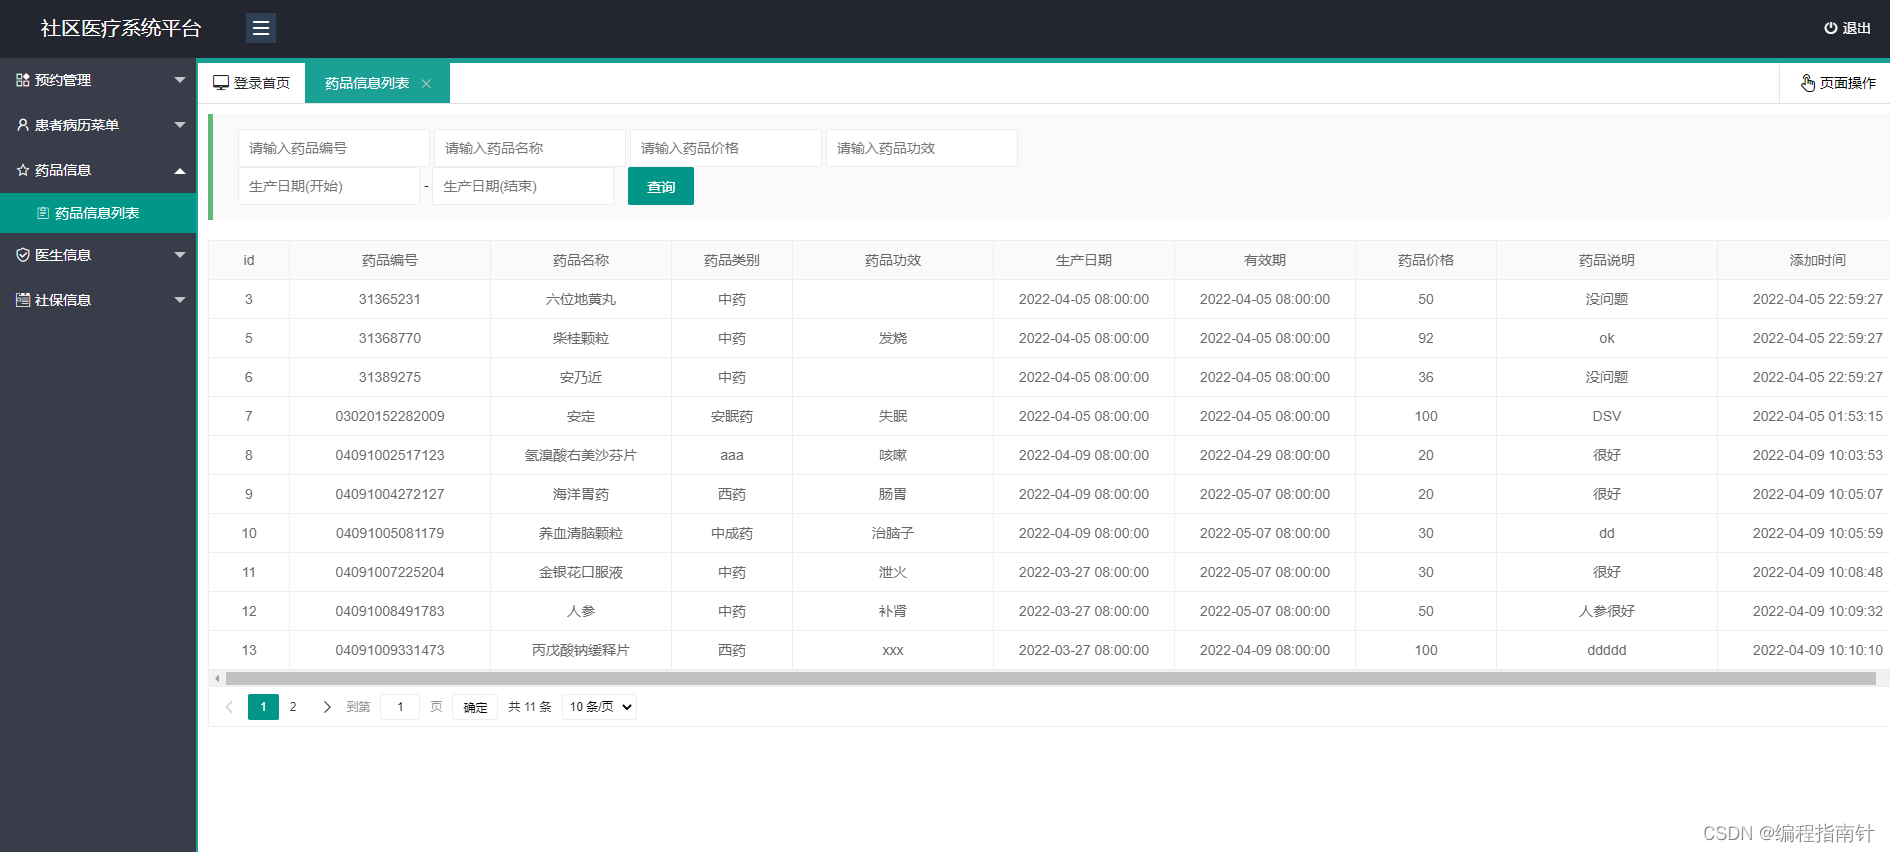Click the 药品类别 column header
Viewport: 1890px width, 852px height.
point(732,260)
